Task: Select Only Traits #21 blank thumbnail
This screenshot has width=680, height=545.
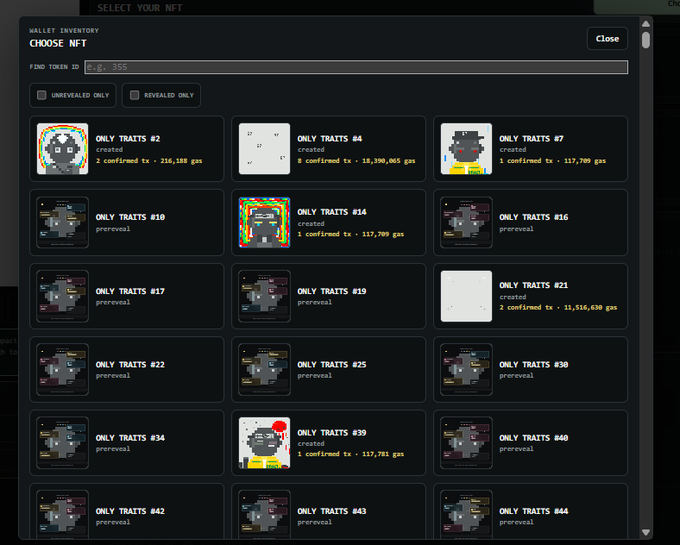Action: (x=466, y=296)
